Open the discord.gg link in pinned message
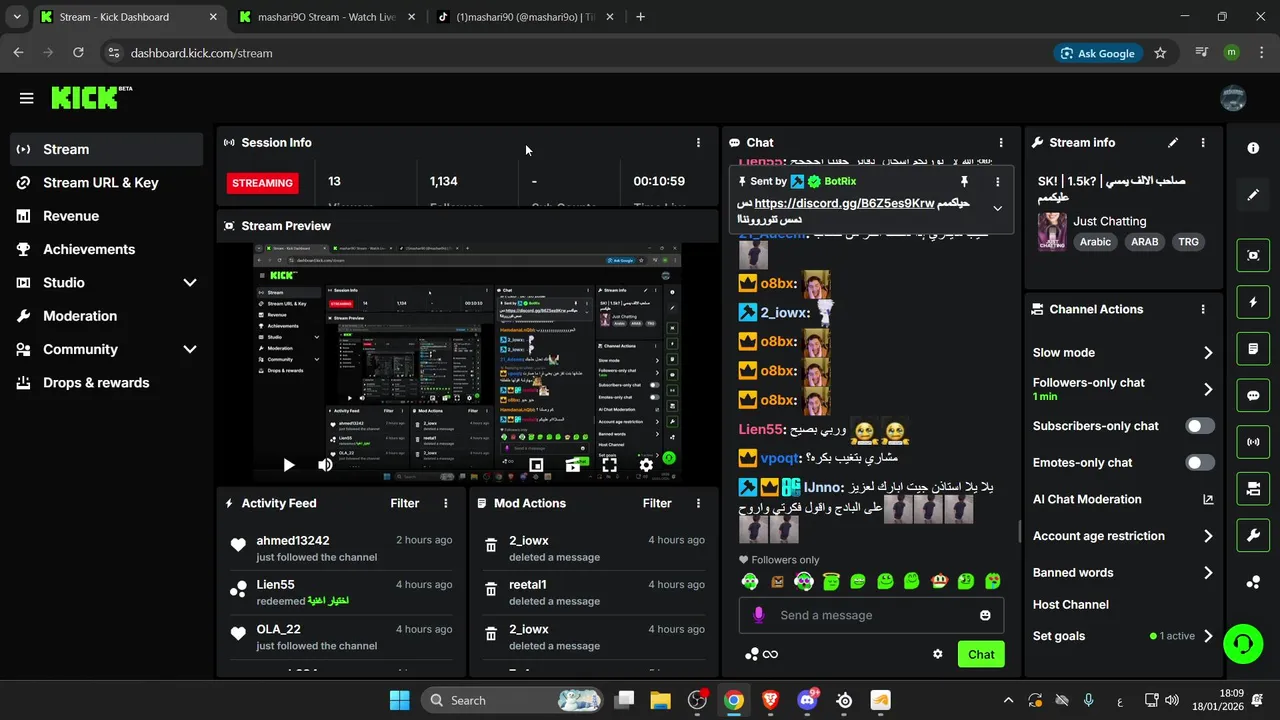The height and width of the screenshot is (720, 1280). click(x=844, y=203)
